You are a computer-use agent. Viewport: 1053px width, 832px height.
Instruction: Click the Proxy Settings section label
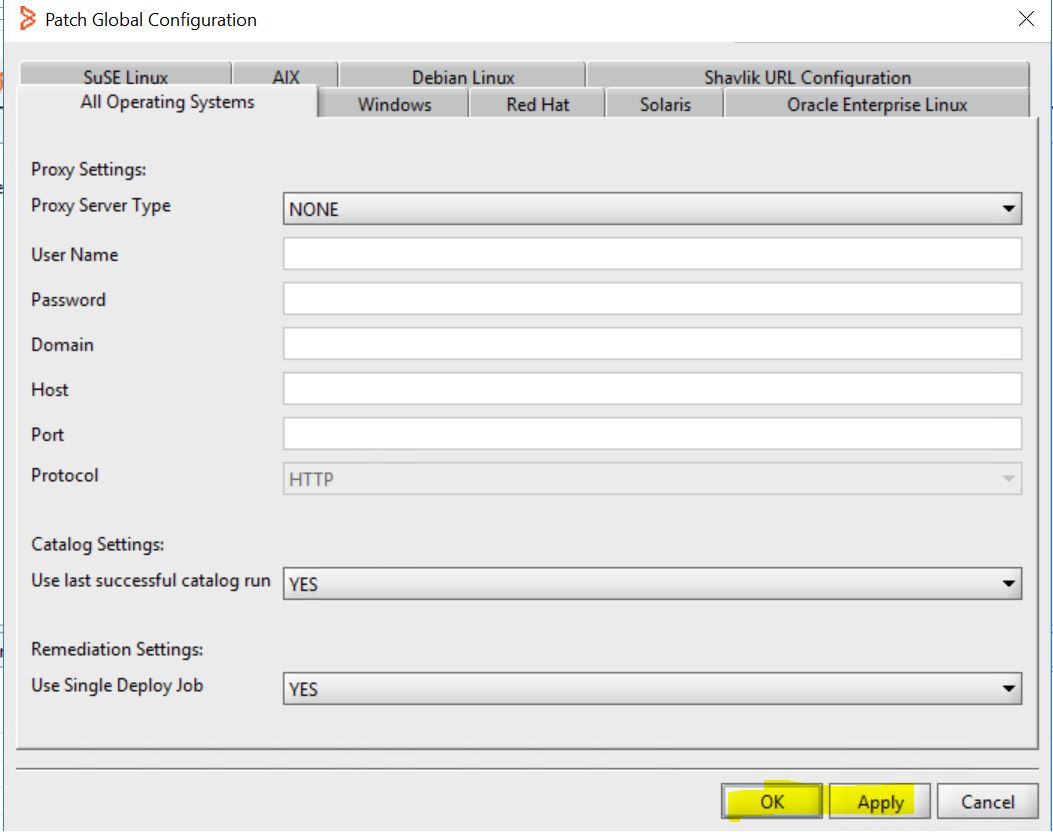tap(89, 169)
